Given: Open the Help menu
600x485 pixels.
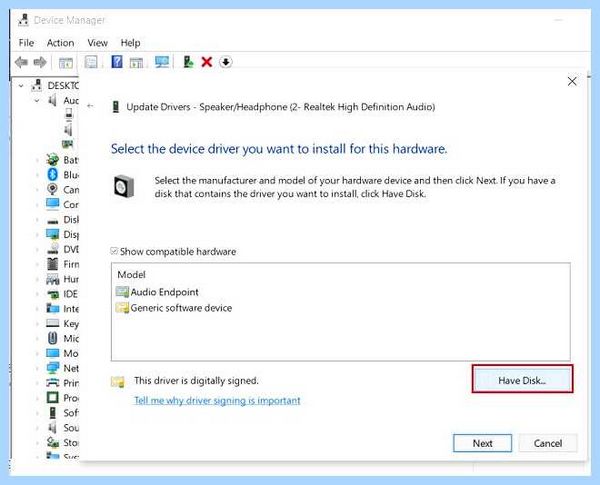Looking at the screenshot, I should click(x=130, y=42).
